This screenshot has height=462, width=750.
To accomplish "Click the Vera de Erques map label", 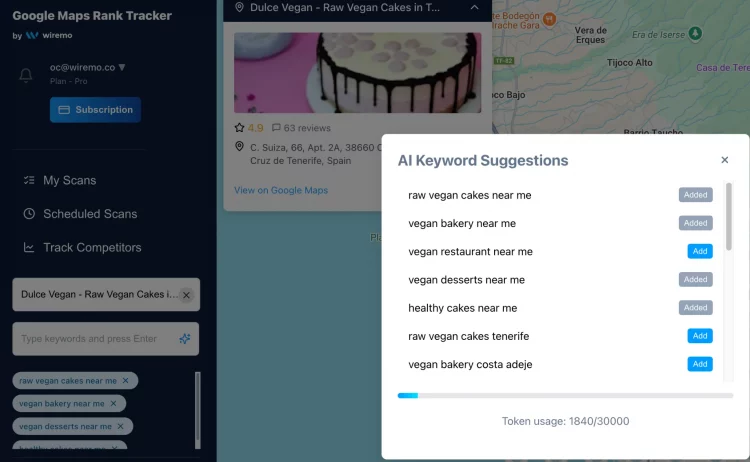I will 591,35.
